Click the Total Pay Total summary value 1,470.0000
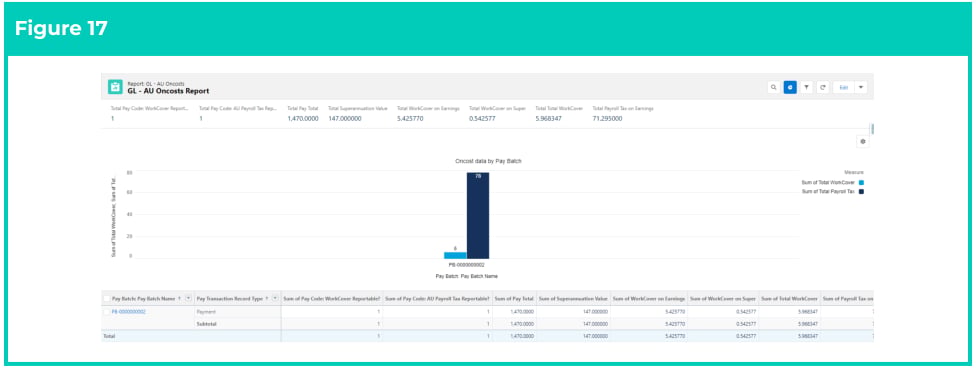This screenshot has height=370, width=976. point(303,118)
